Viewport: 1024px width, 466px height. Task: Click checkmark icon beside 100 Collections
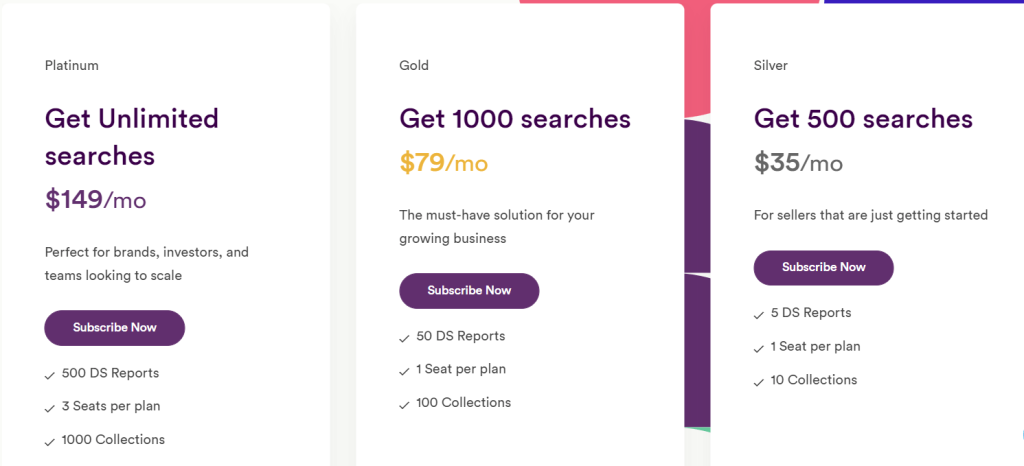pyautogui.click(x=404, y=405)
